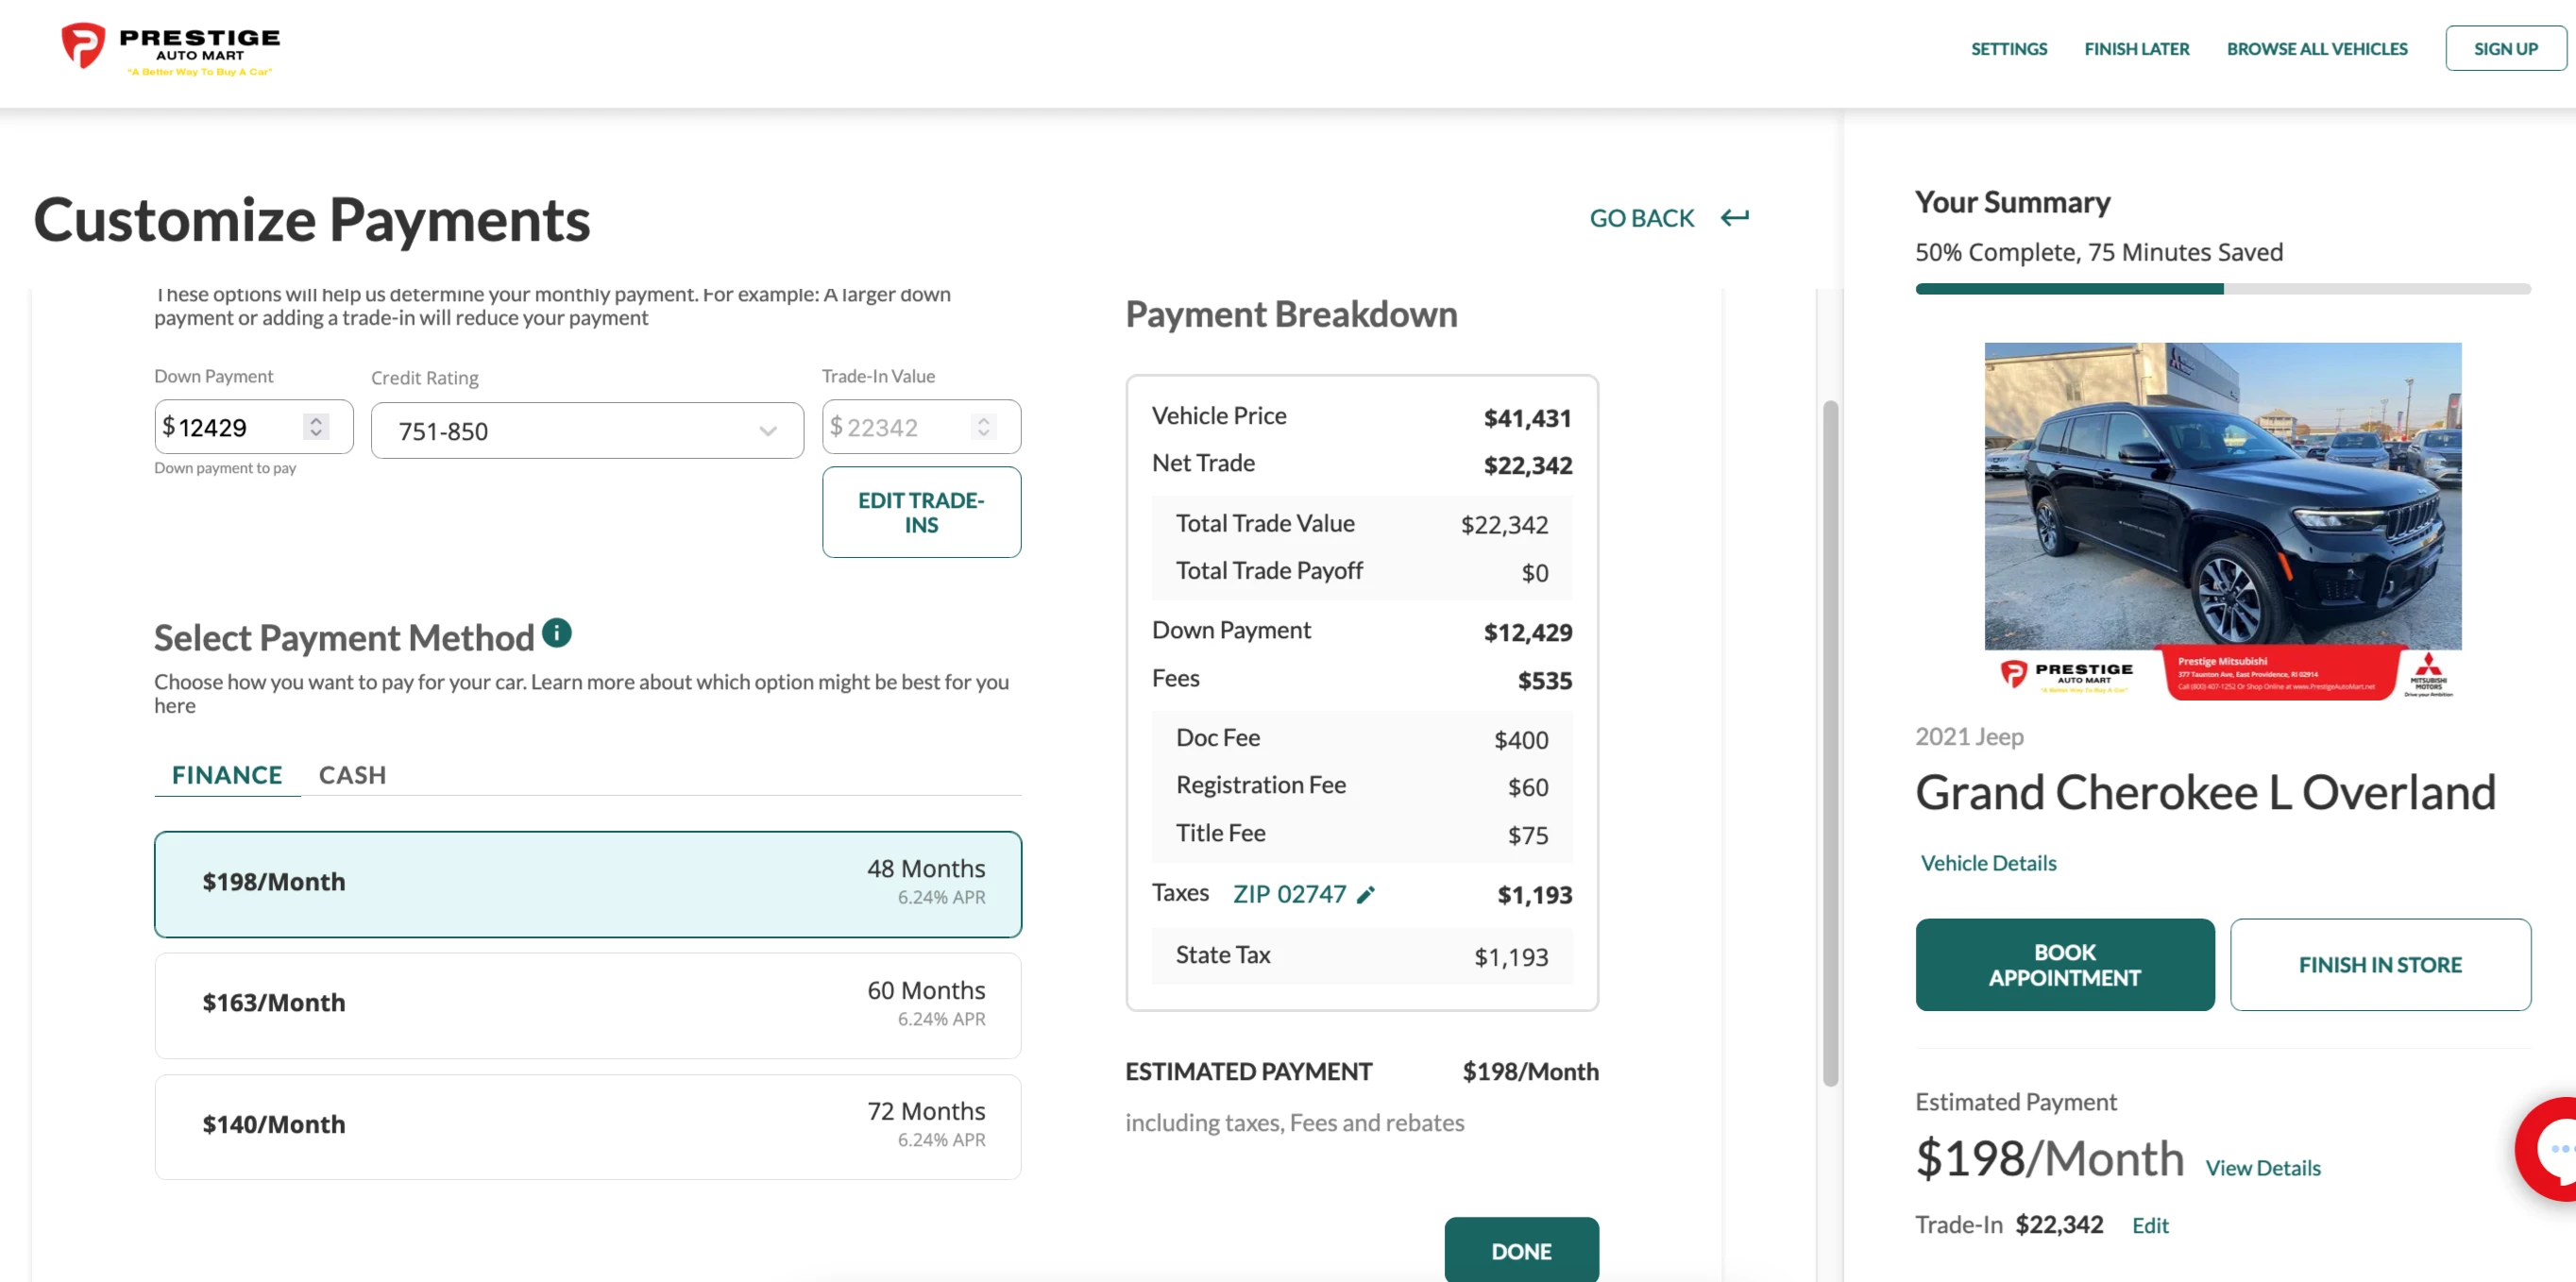Open Settings in the top navigation
The height and width of the screenshot is (1282, 2576).
[2008, 49]
